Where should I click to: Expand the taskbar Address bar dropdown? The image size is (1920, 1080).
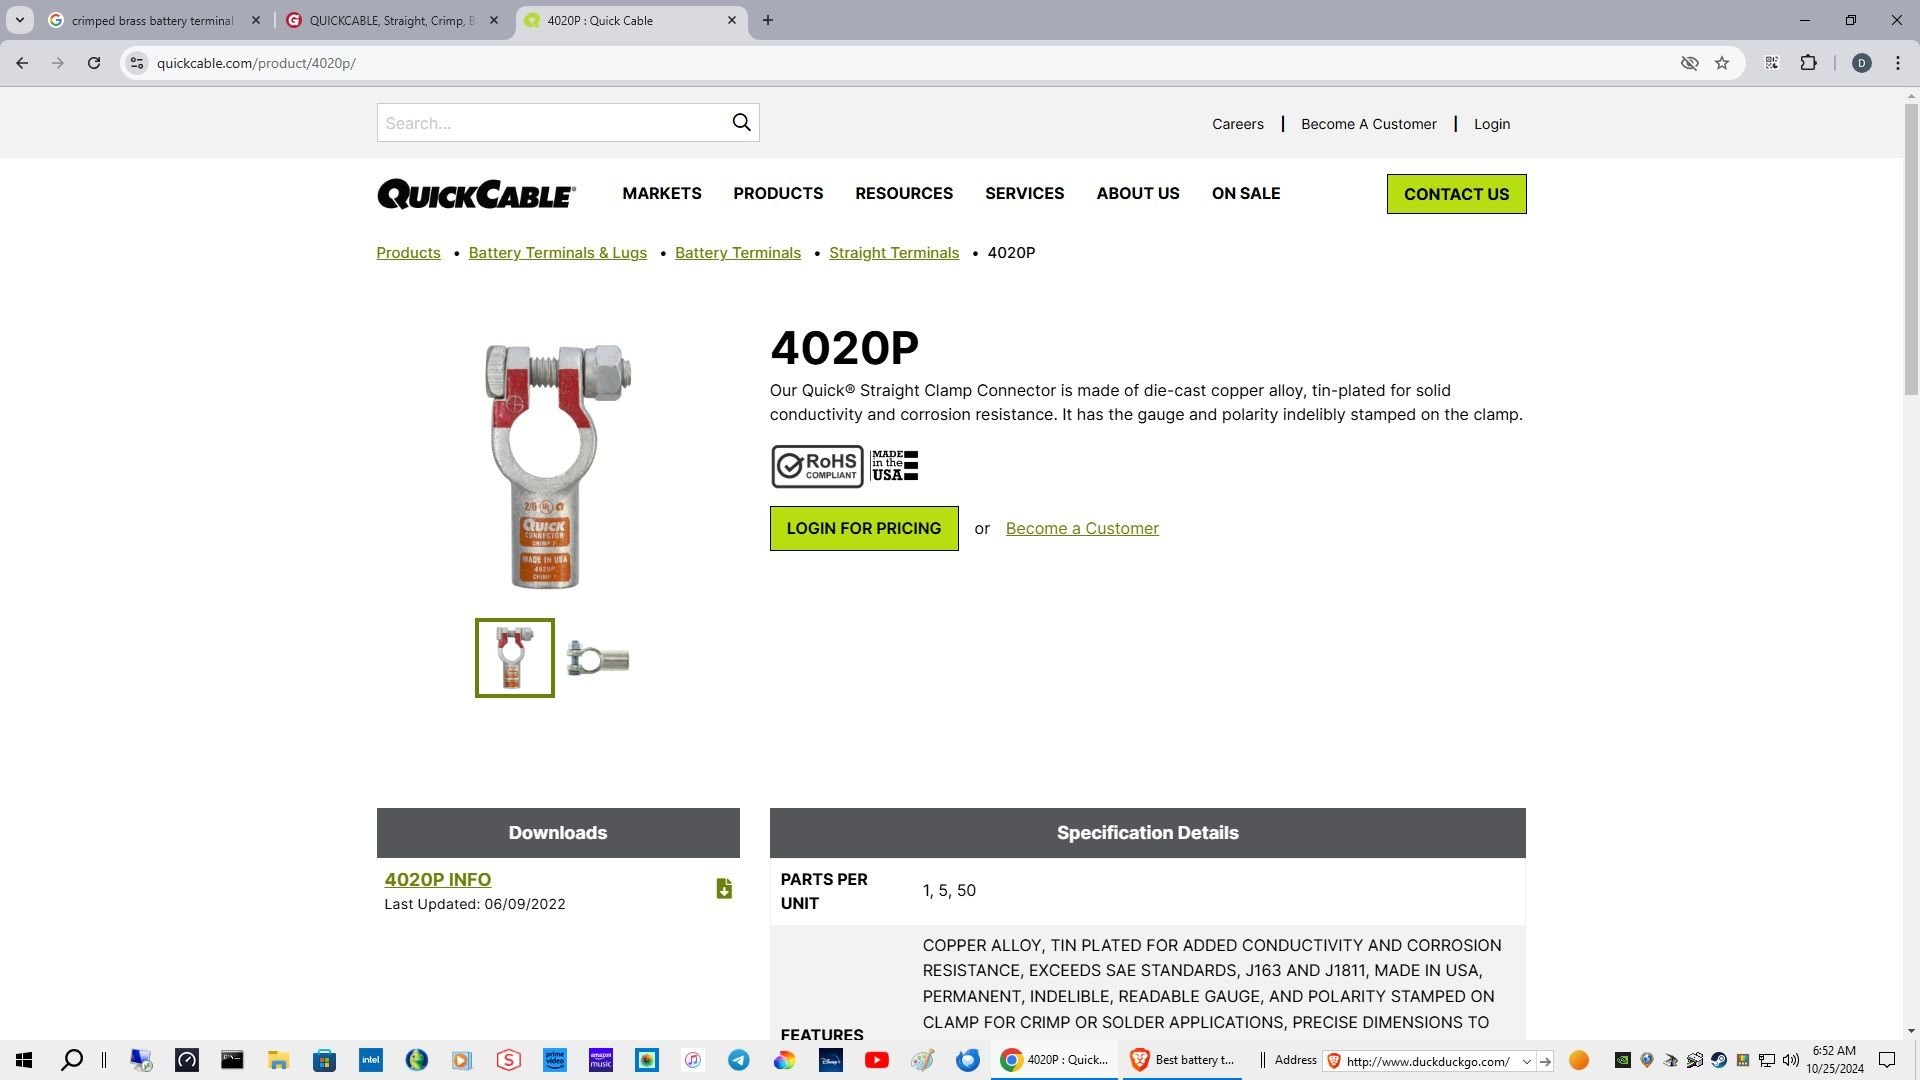(1526, 1061)
